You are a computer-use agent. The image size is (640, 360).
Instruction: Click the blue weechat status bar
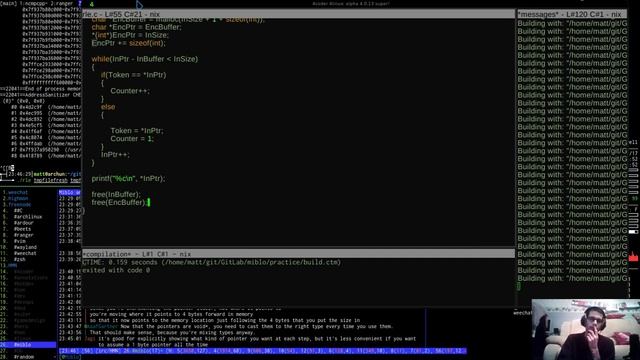point(262,351)
